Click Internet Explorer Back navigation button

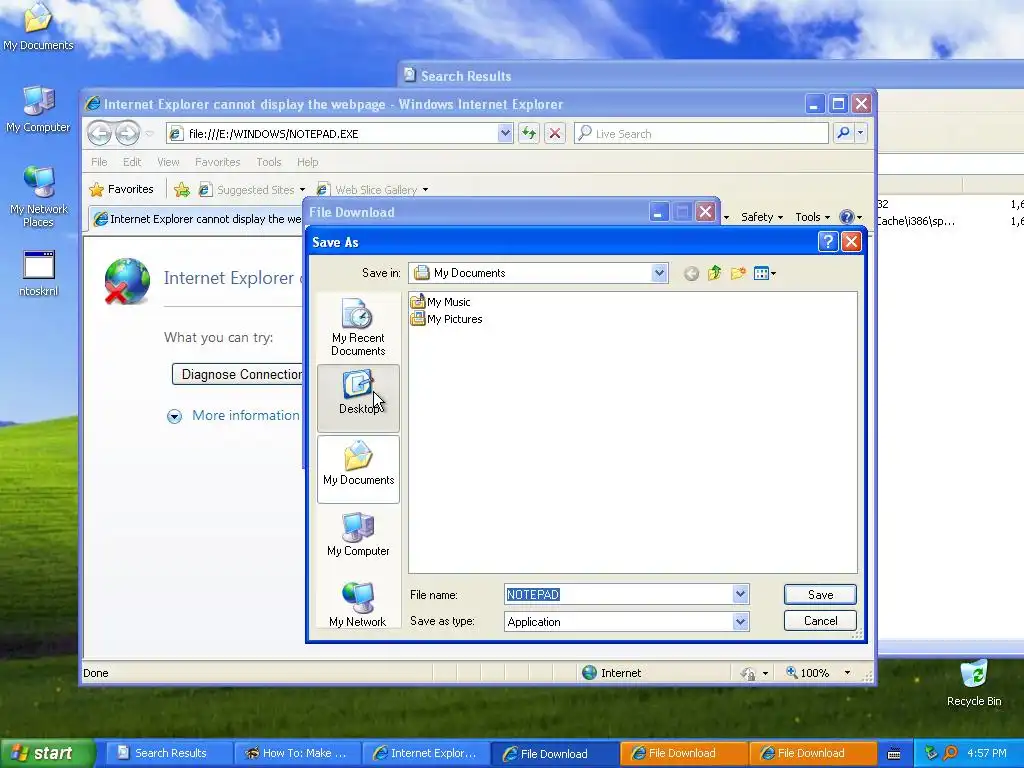click(x=100, y=133)
